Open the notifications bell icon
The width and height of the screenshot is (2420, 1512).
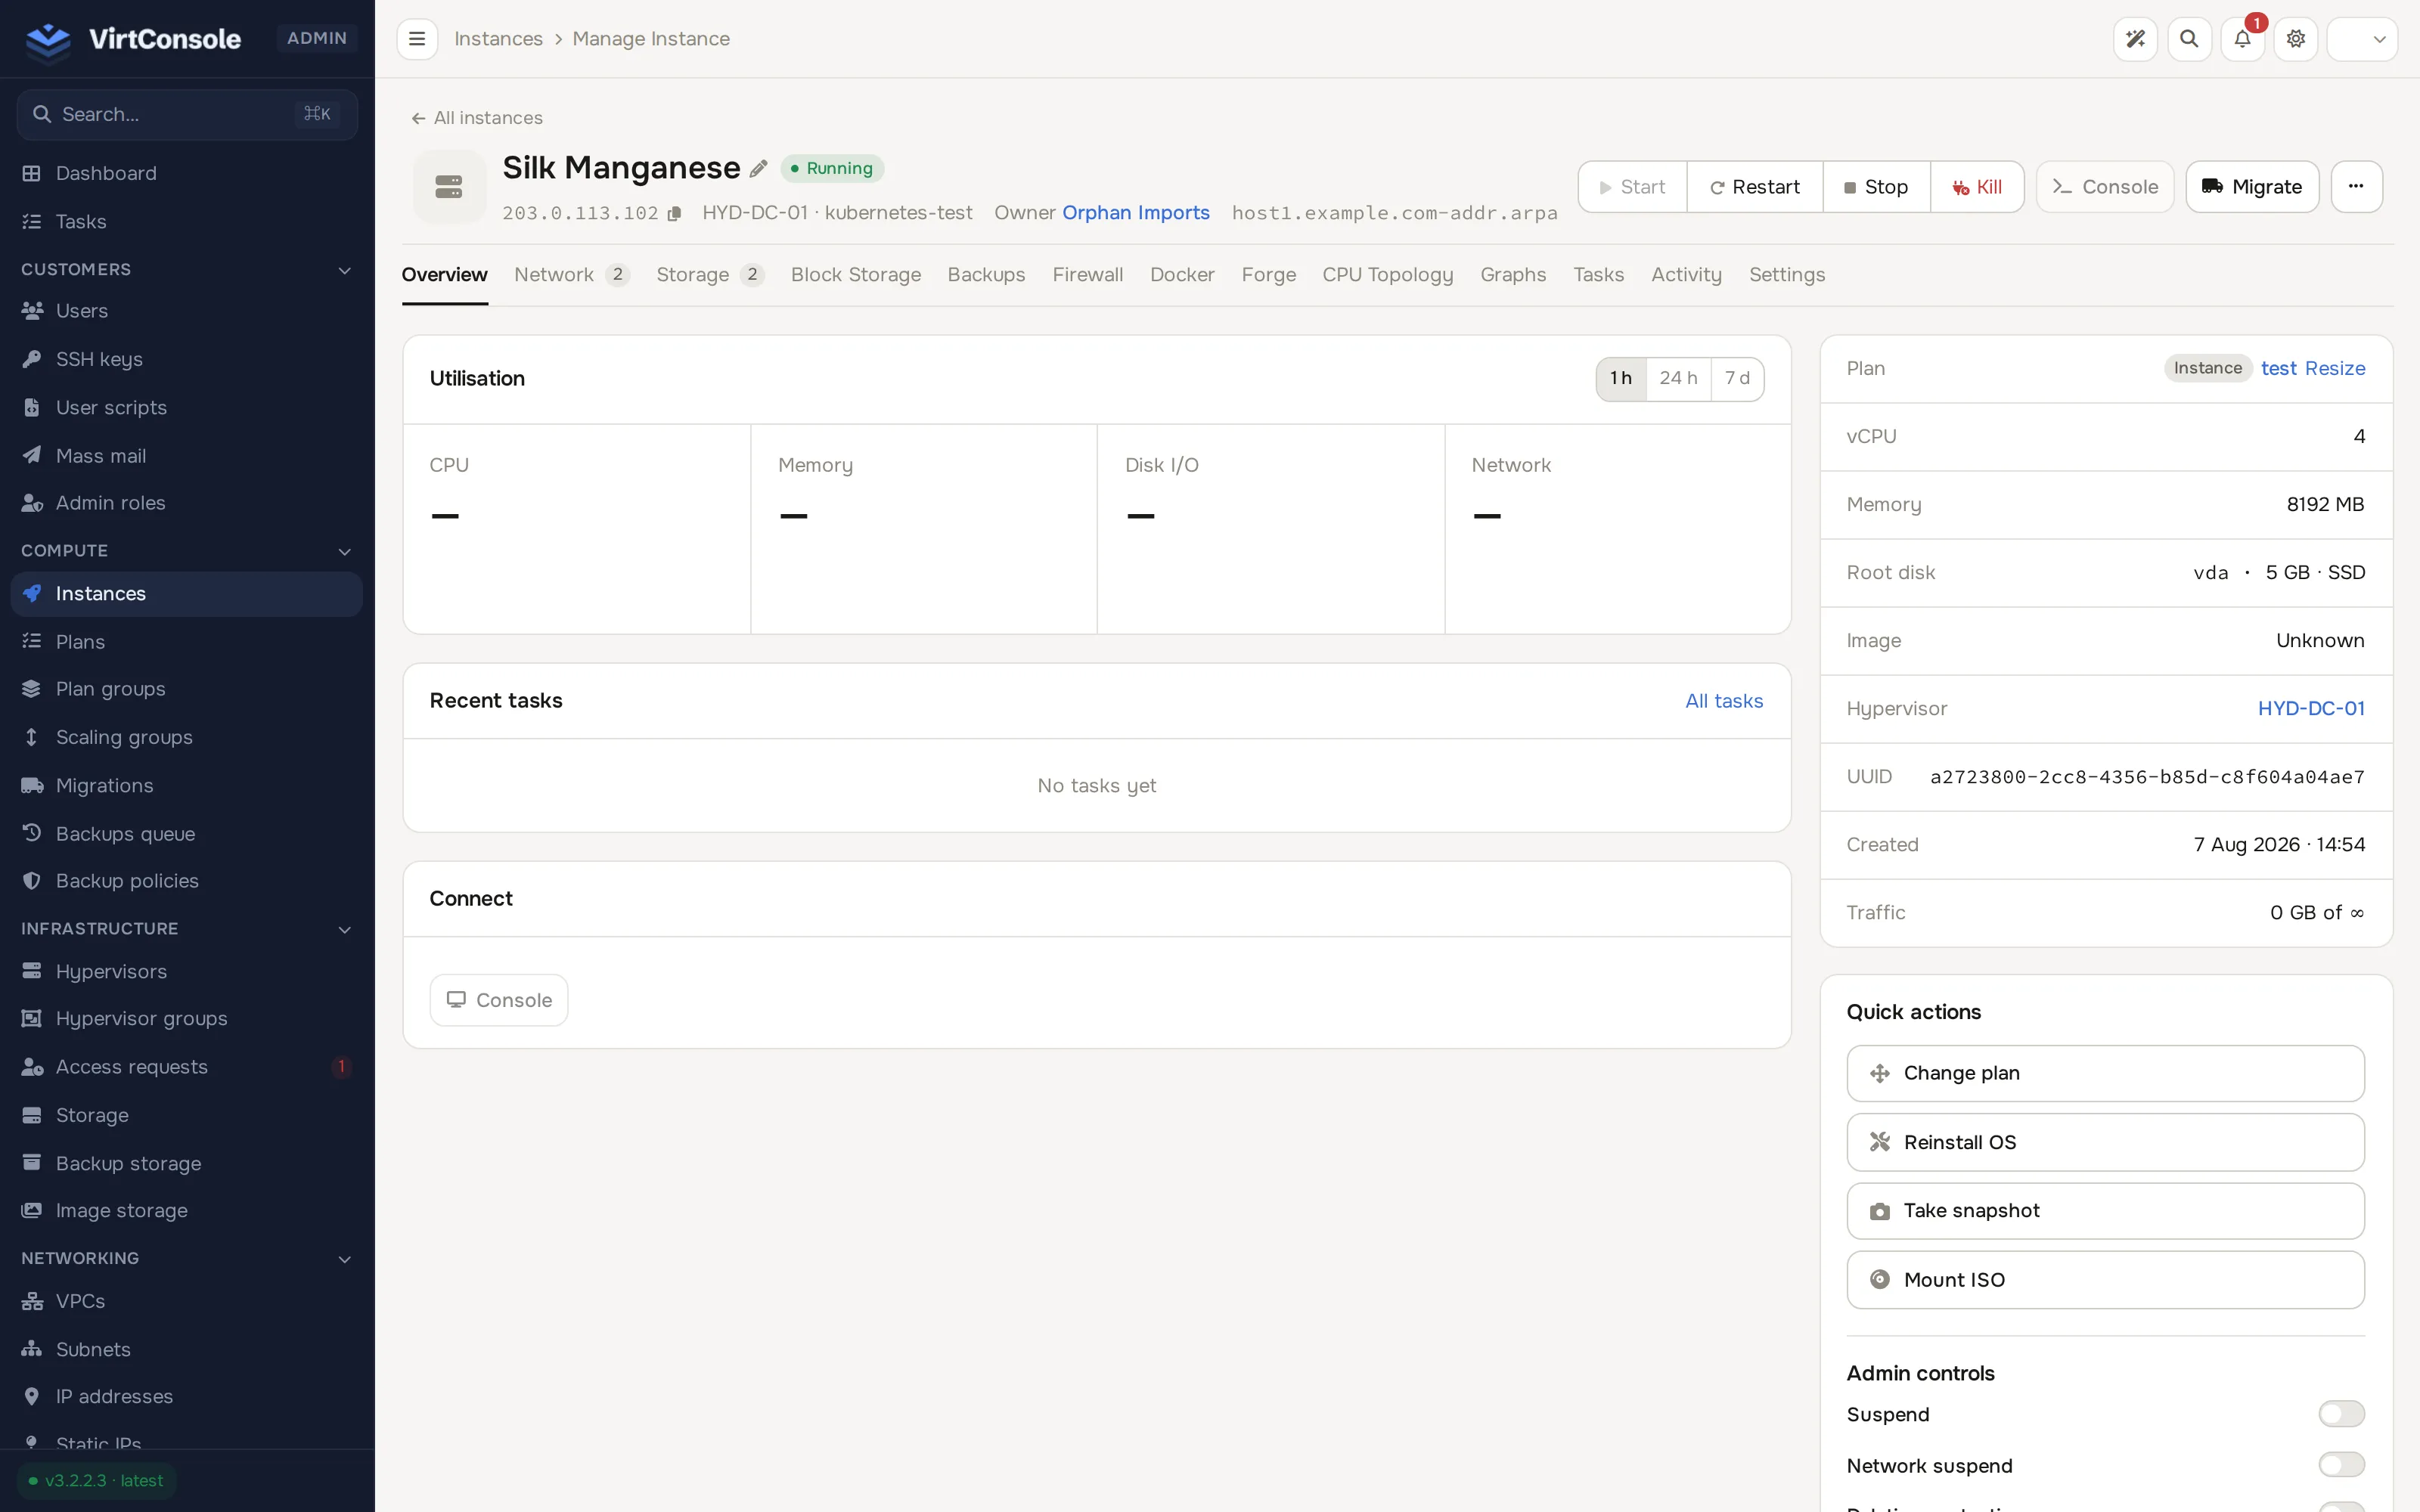(2242, 39)
